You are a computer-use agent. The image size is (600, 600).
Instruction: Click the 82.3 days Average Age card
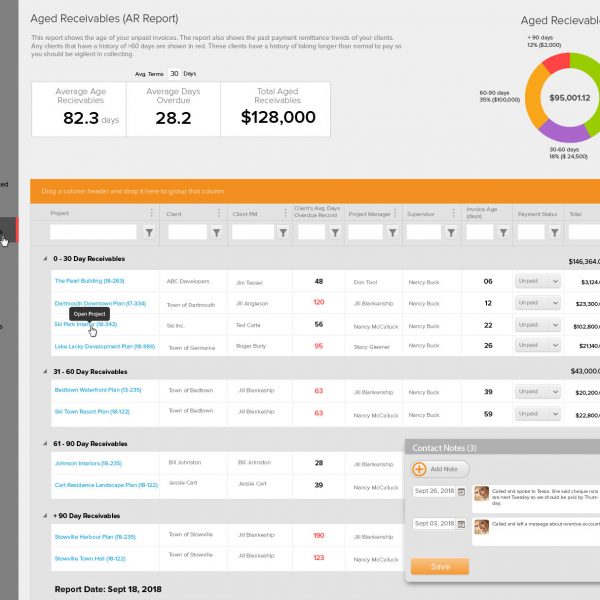click(x=79, y=109)
